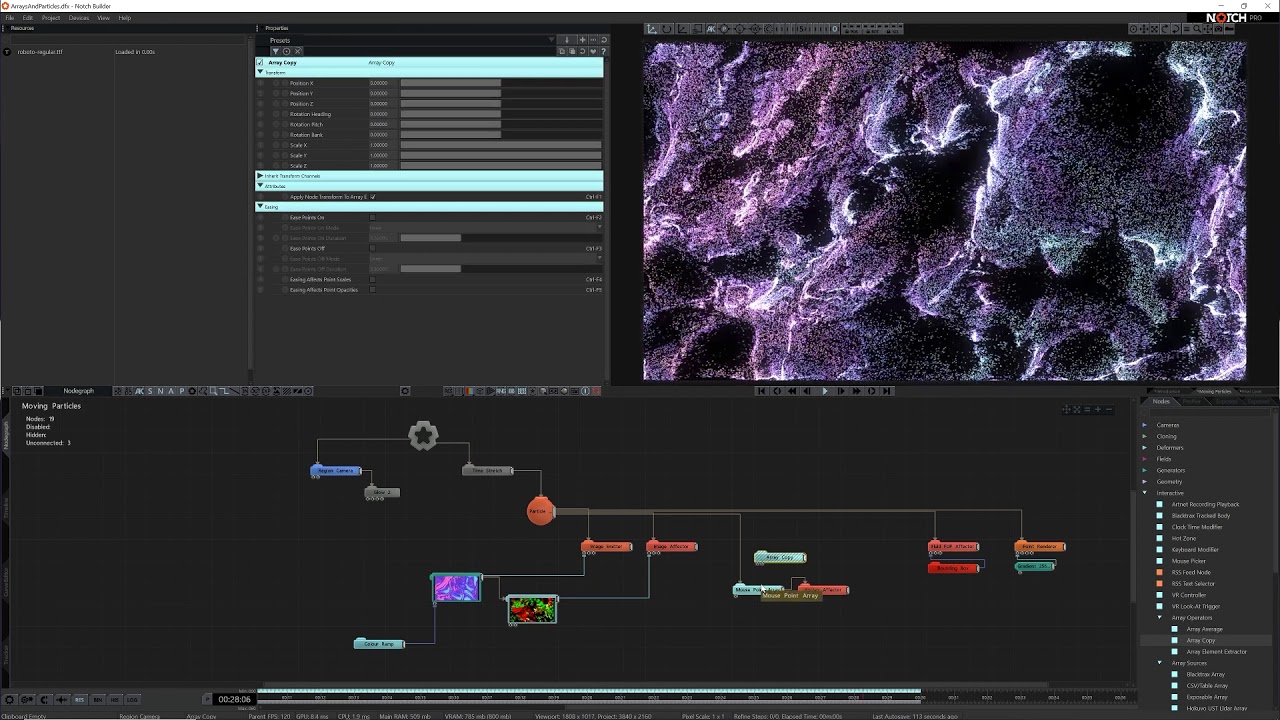
Task: Click the Array Copy node in nodegraph
Action: pos(780,557)
